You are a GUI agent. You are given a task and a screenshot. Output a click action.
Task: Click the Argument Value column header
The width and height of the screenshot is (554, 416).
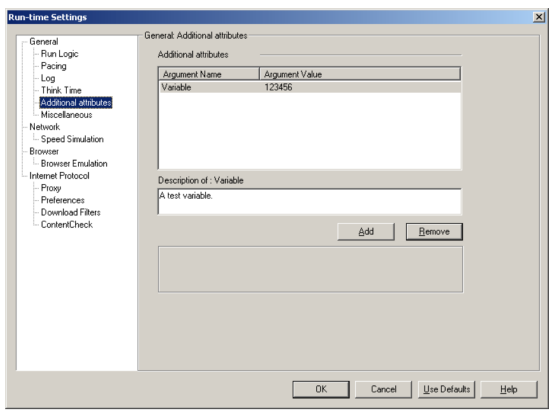360,74
